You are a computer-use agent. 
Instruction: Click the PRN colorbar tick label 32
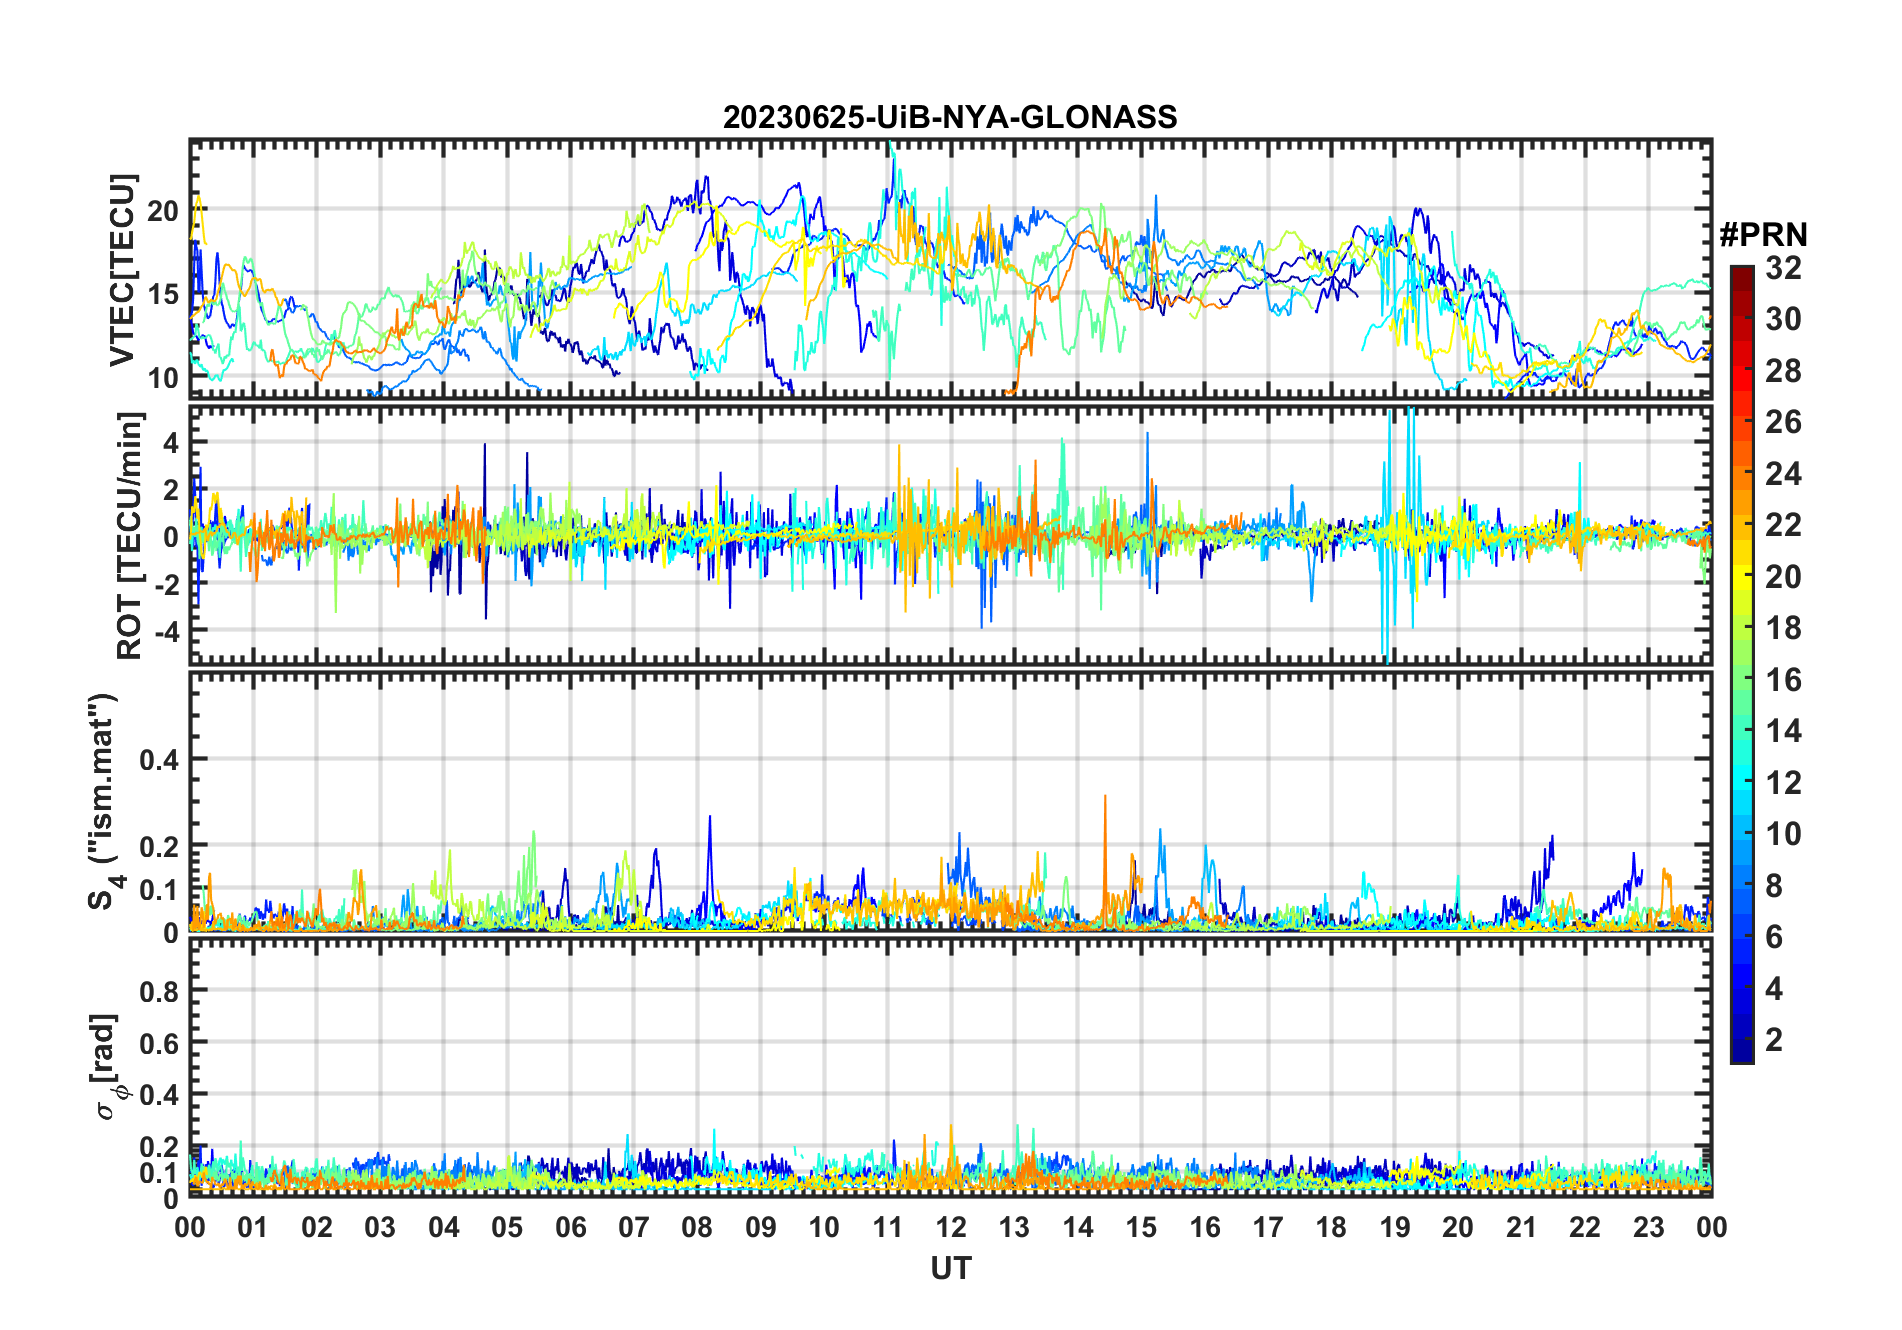pos(1783,267)
